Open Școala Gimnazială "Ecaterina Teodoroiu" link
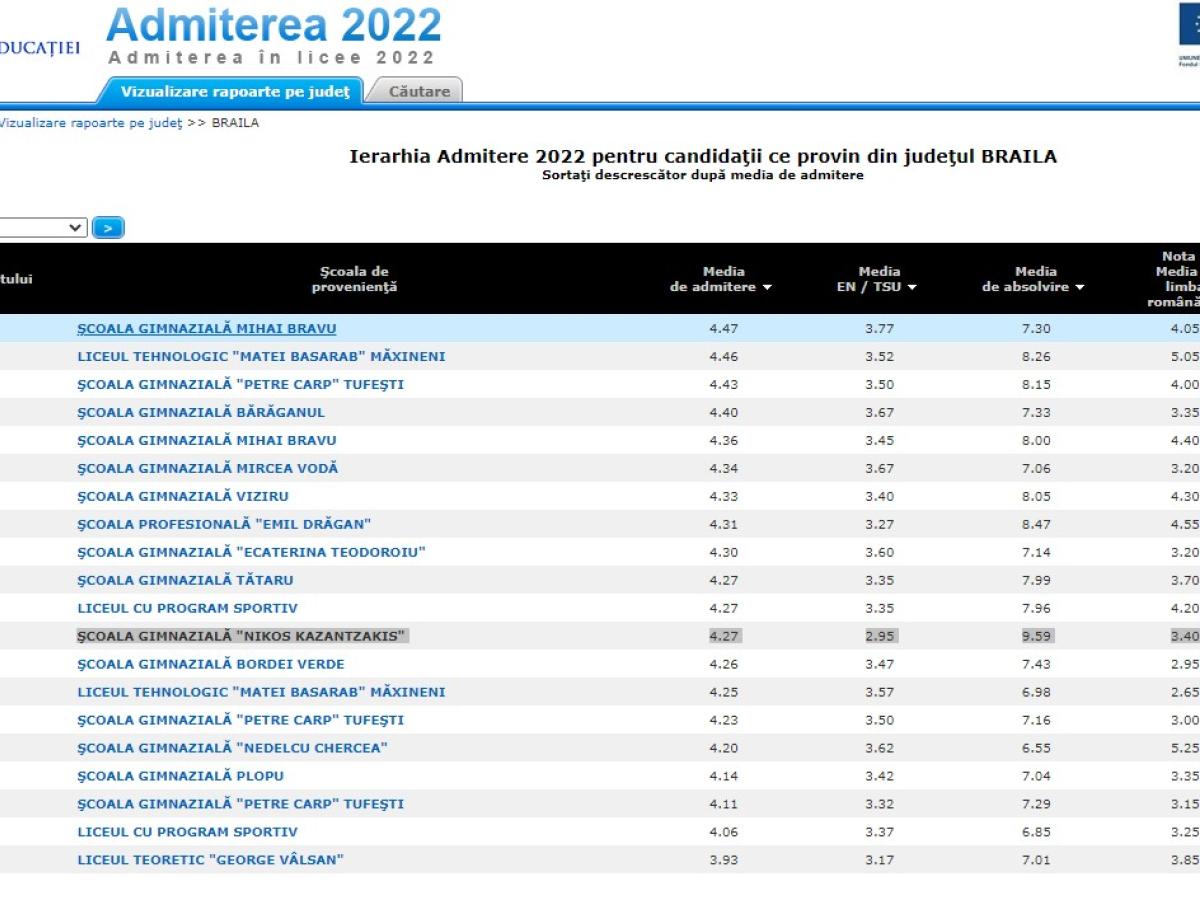The width and height of the screenshot is (1200, 900). click(252, 552)
